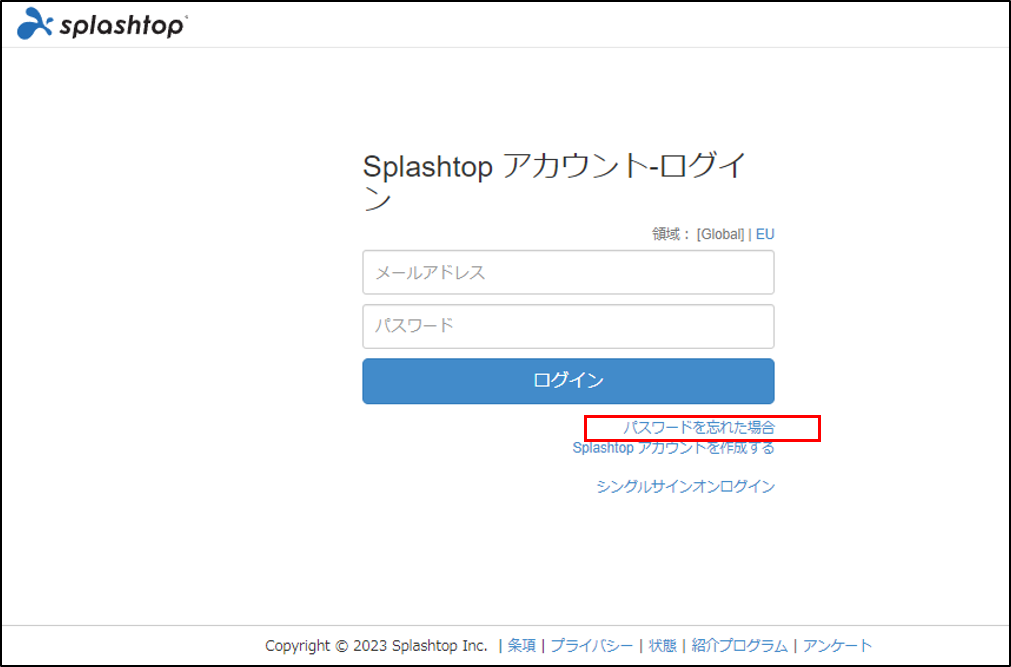Click the Splashtop アカウント-ログイン heading
The height and width of the screenshot is (667, 1011).
point(555,182)
